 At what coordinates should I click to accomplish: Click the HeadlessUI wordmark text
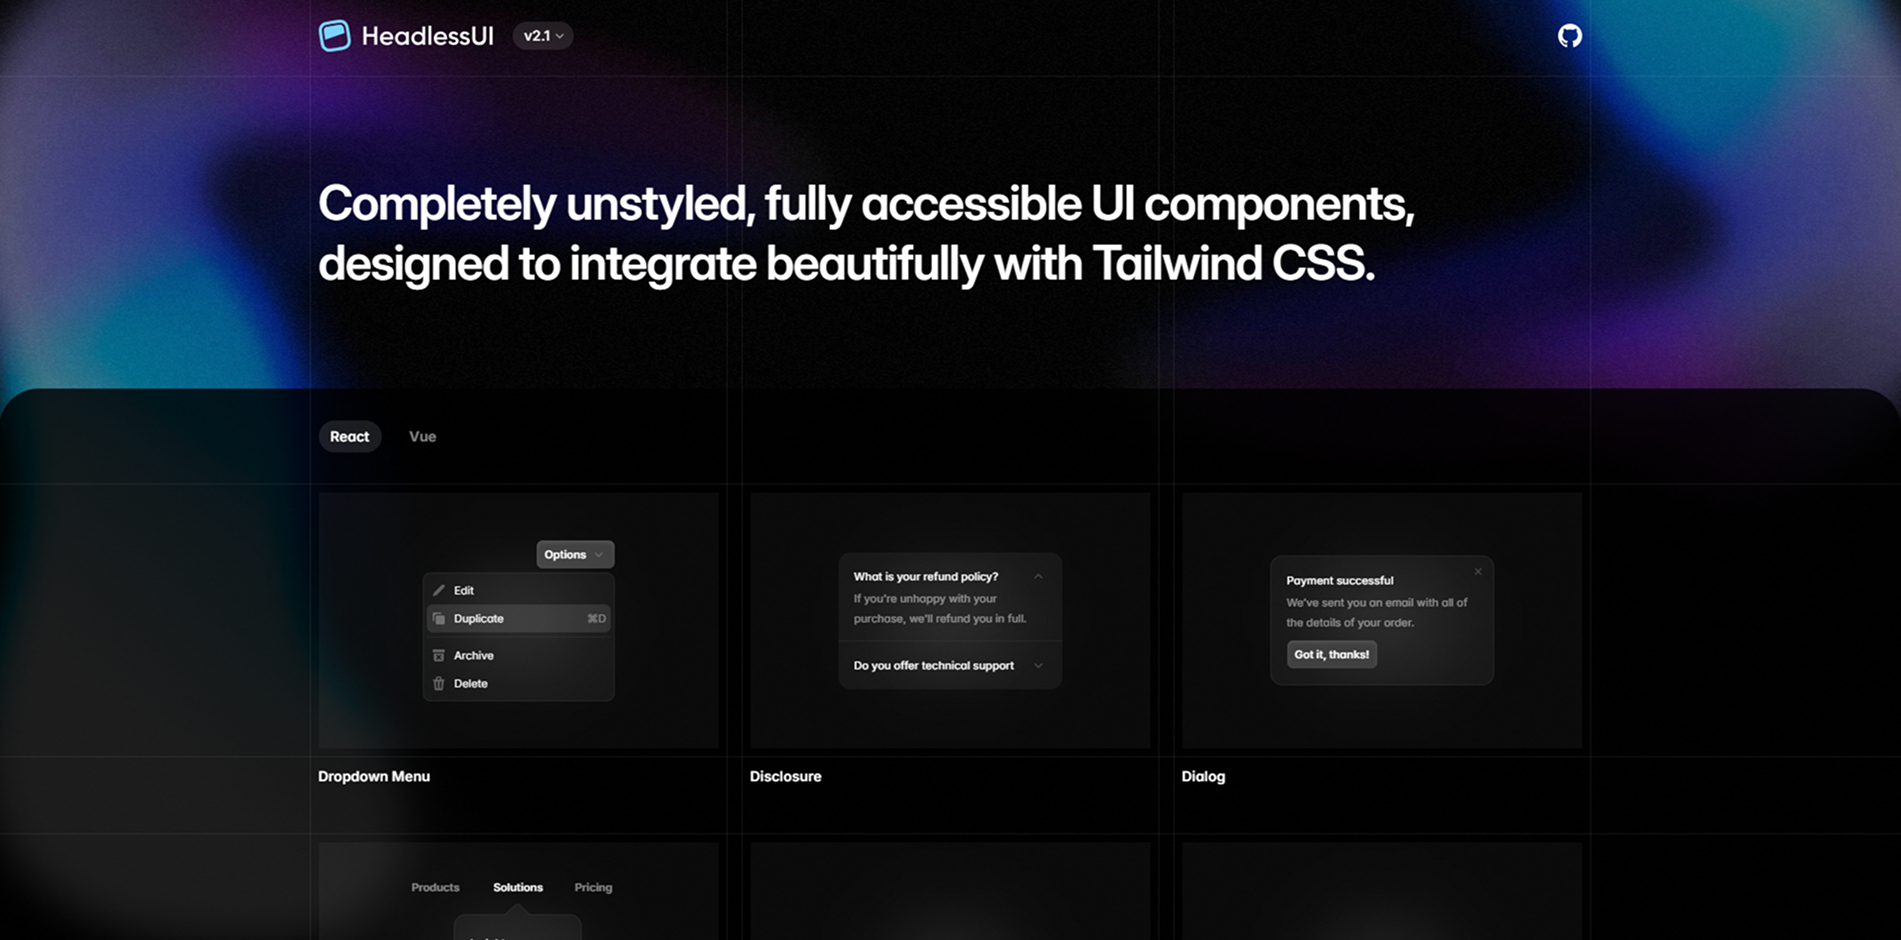tap(427, 36)
